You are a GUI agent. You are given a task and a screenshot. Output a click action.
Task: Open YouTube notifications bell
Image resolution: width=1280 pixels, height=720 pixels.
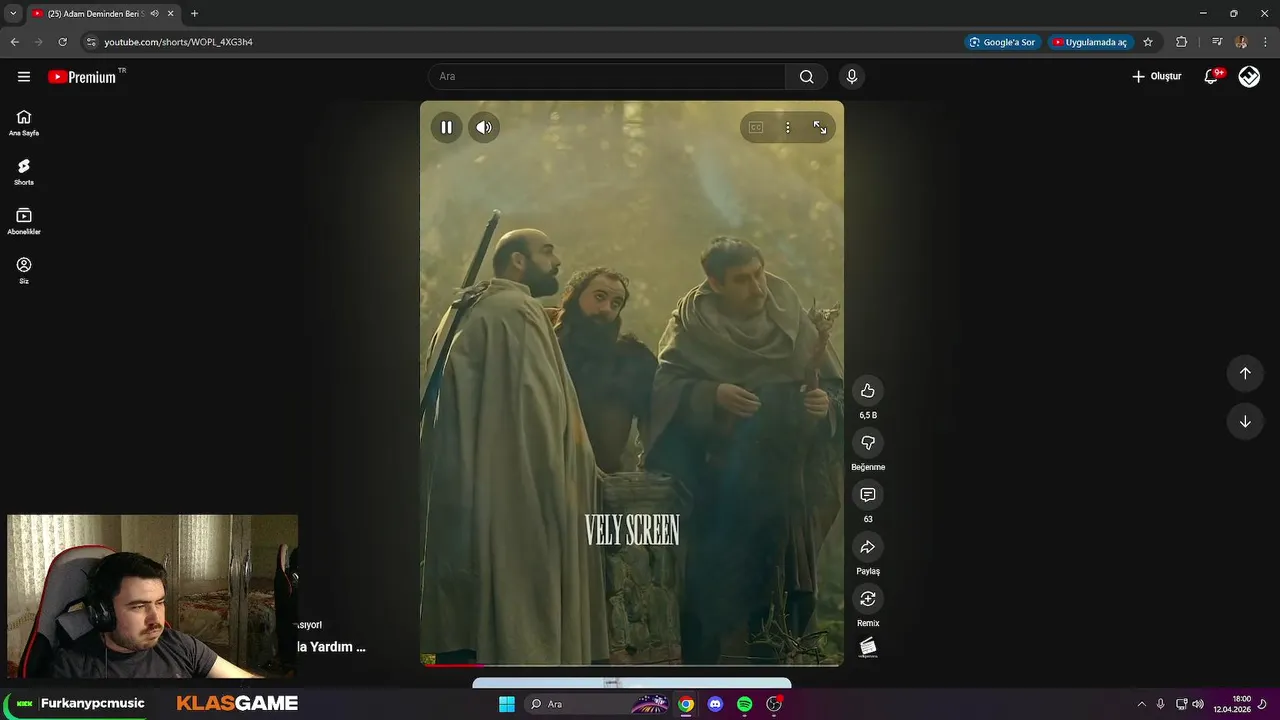click(1211, 76)
